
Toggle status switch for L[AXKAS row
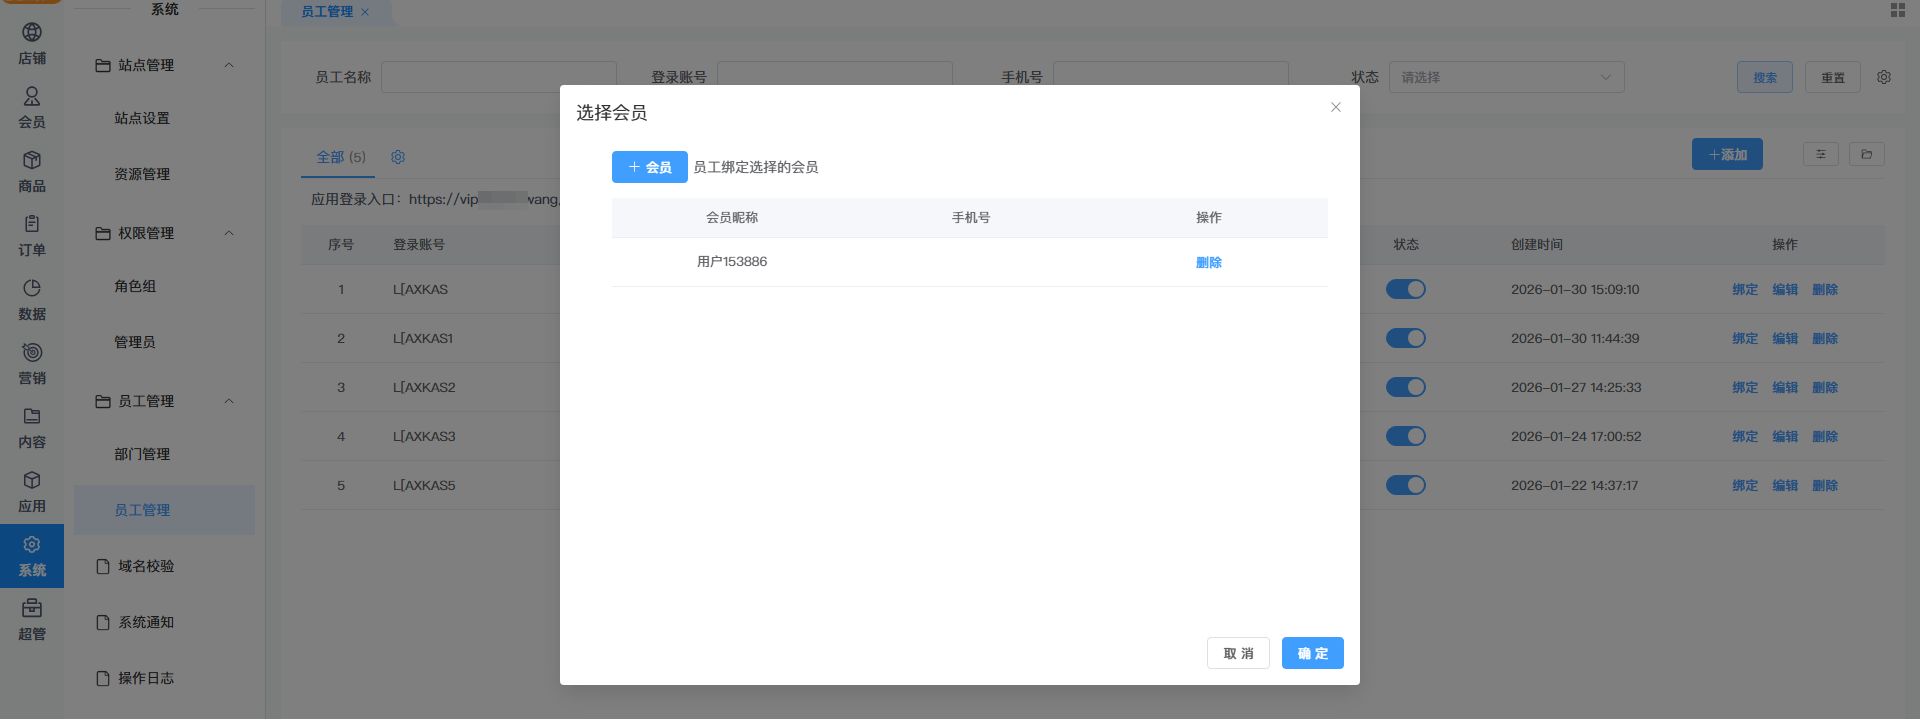1405,289
